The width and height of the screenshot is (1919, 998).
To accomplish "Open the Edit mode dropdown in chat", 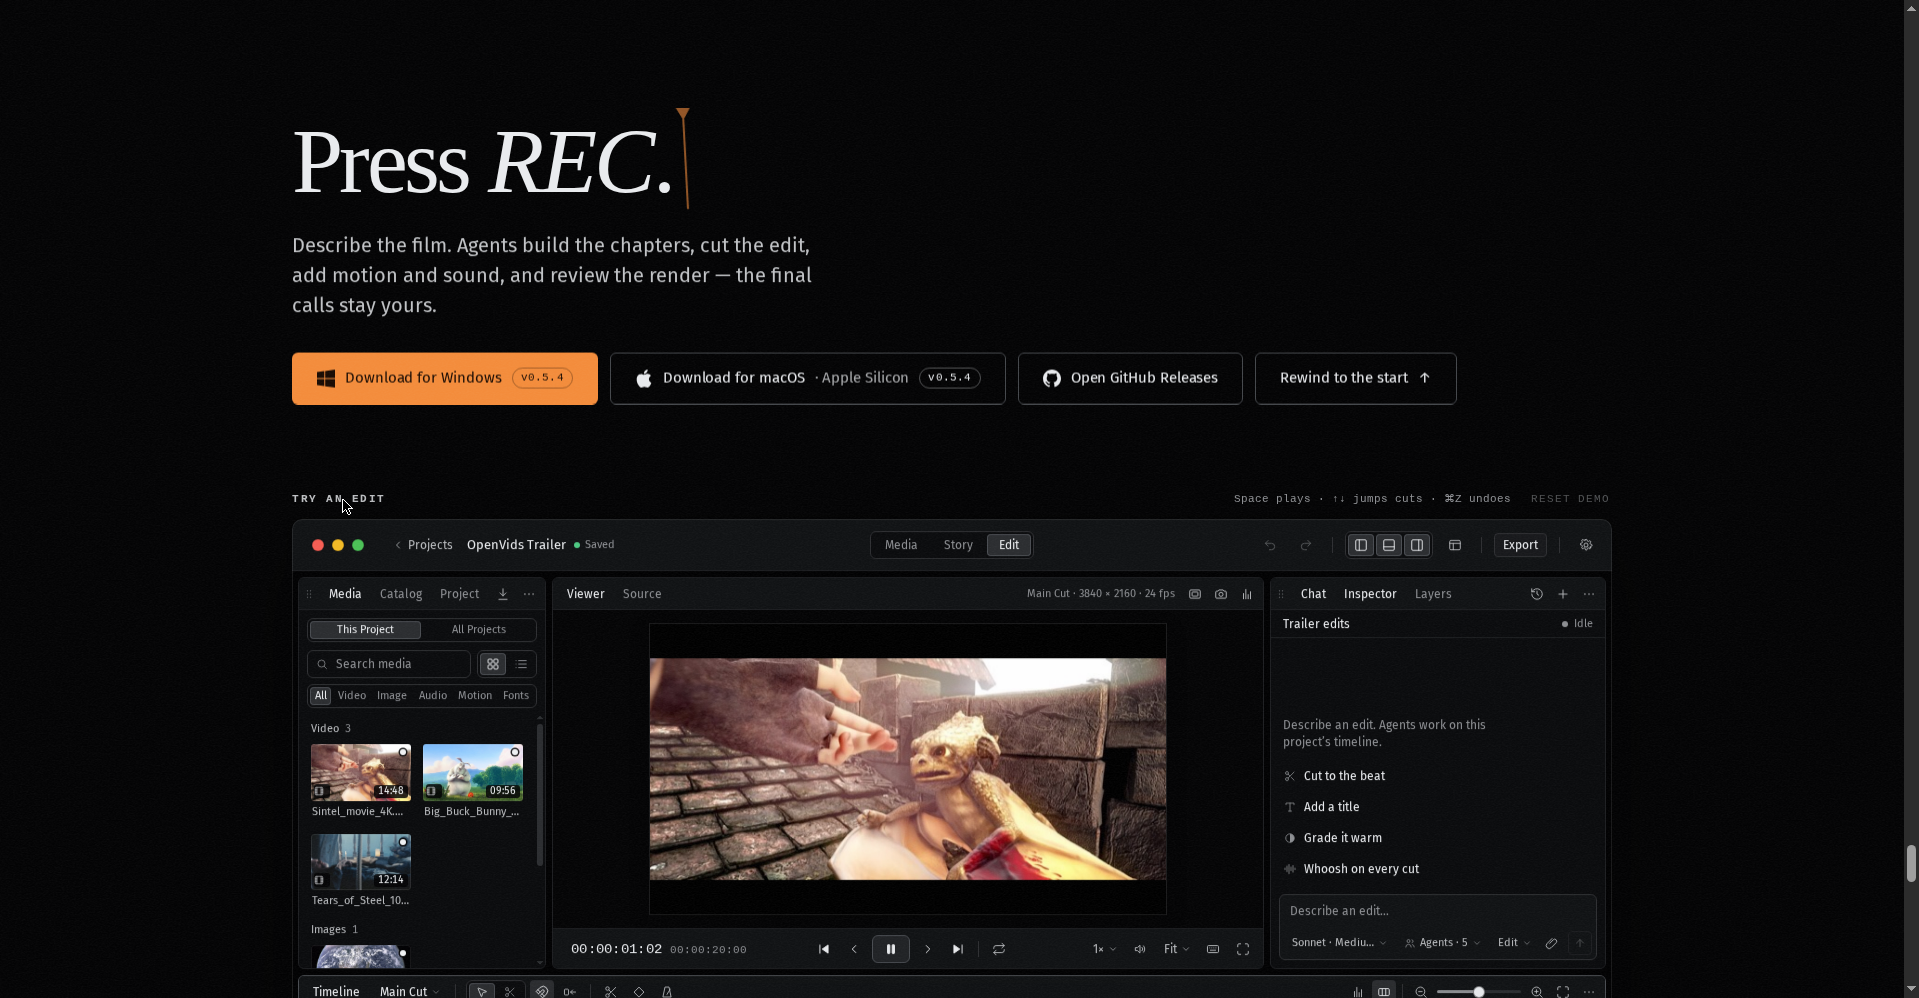I will click(1513, 943).
